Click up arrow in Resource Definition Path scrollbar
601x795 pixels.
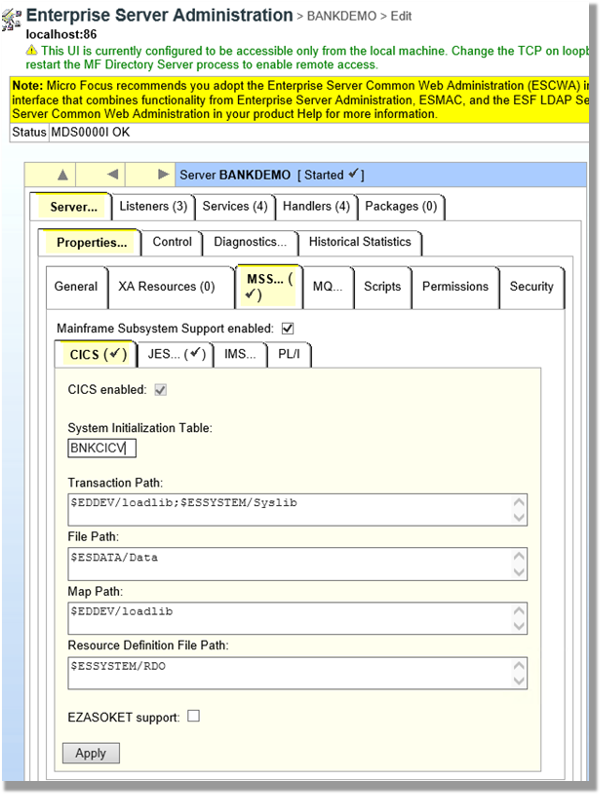click(x=519, y=665)
